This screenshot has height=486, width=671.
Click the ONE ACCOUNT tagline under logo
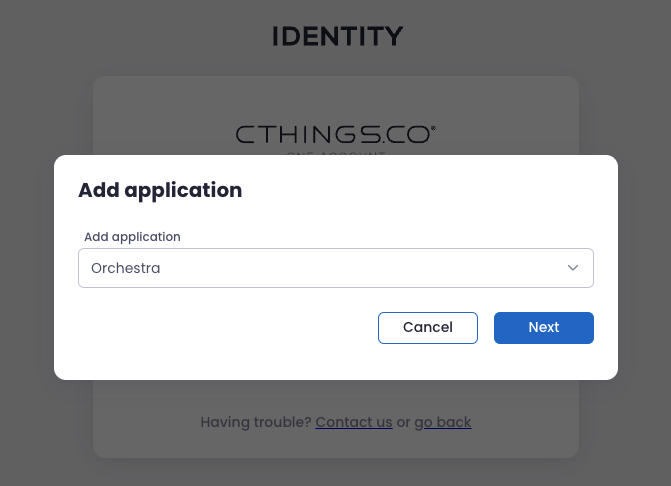tap(335, 153)
